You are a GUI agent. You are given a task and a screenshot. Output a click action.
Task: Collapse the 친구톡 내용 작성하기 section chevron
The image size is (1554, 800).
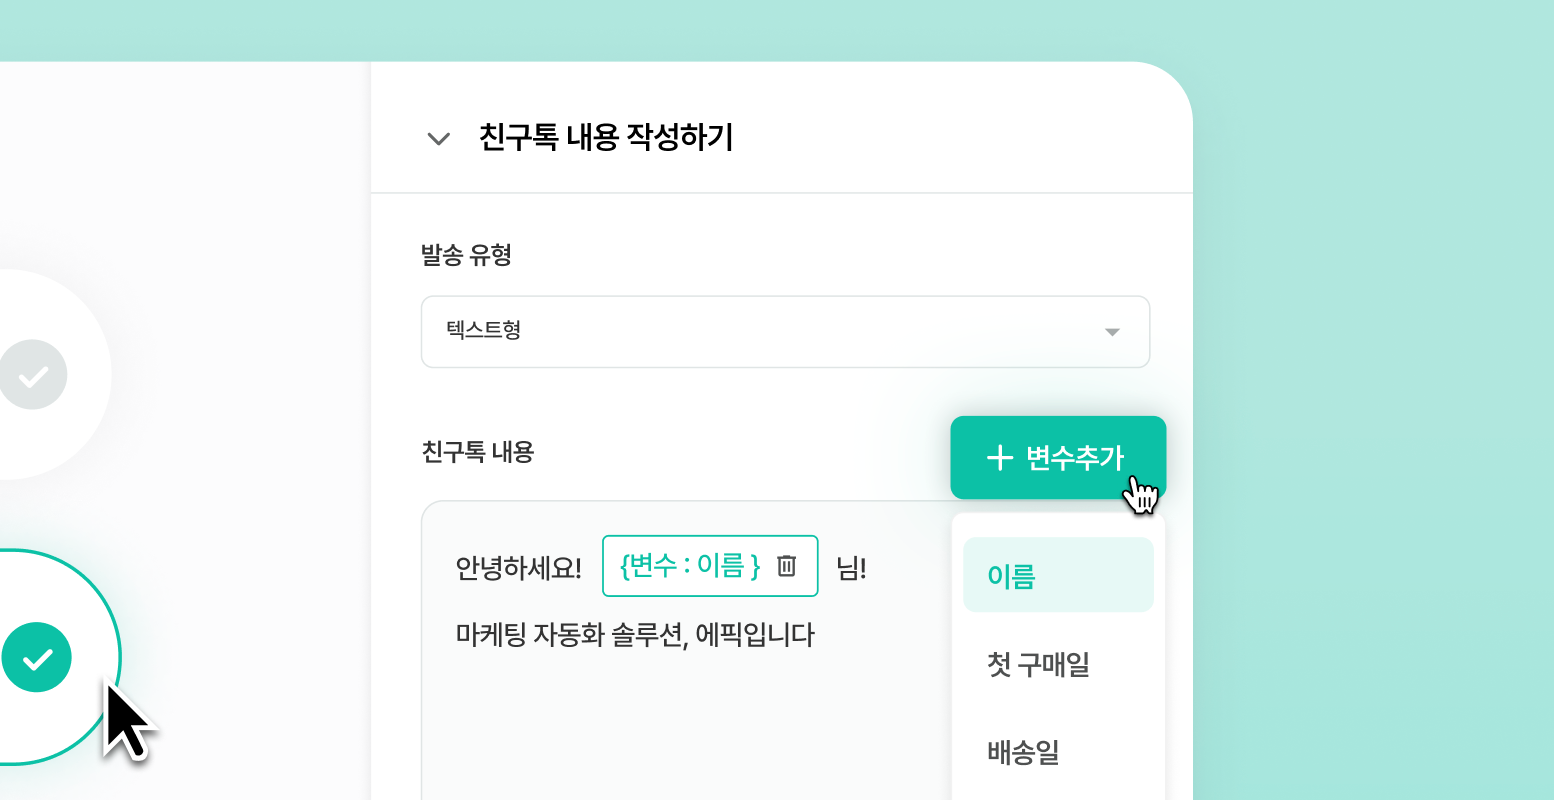point(438,138)
